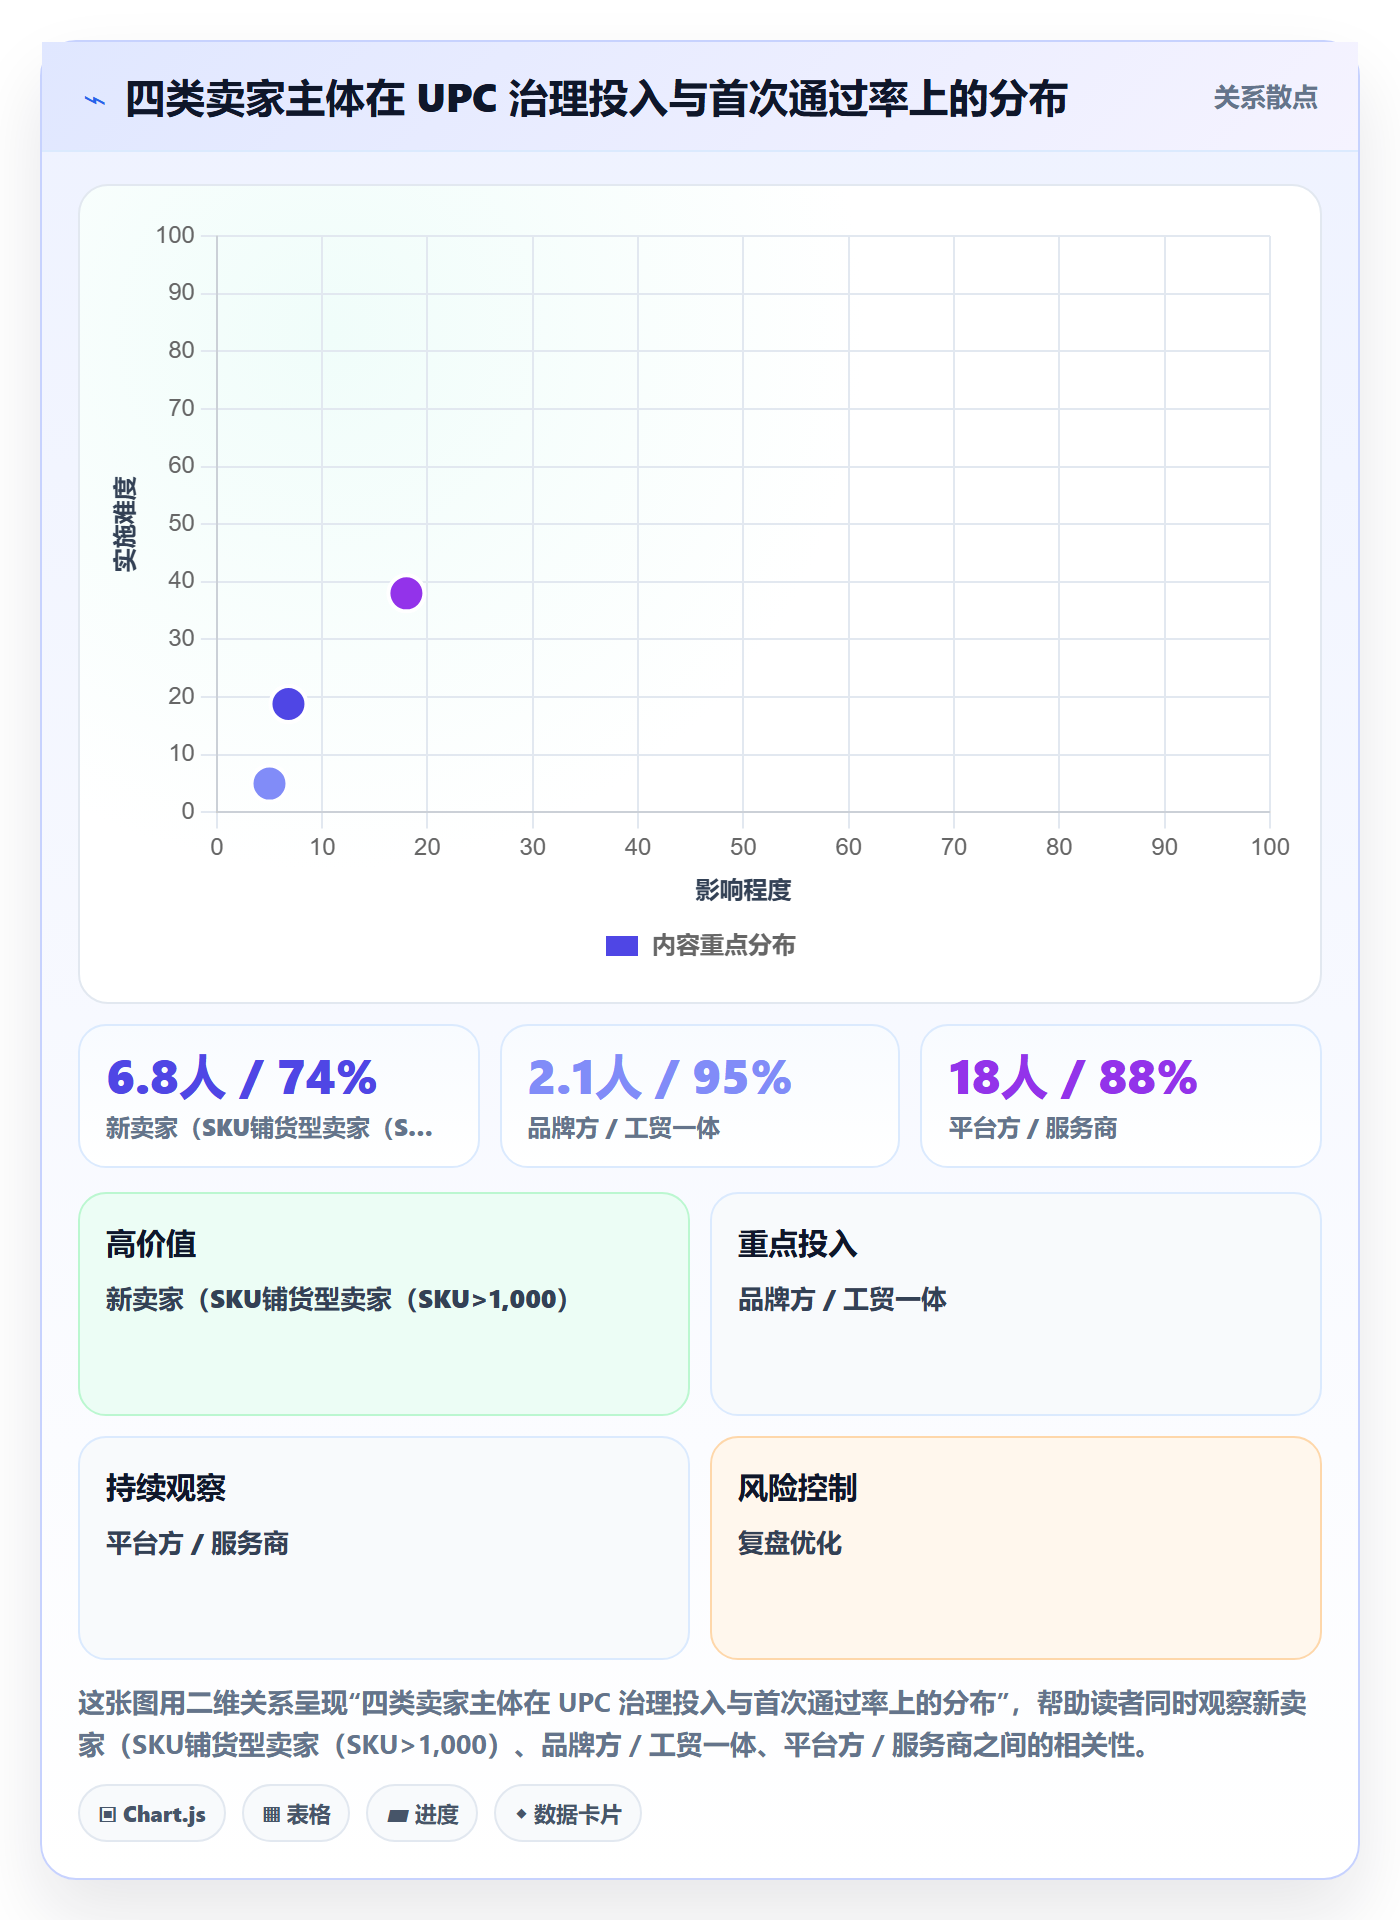The image size is (1400, 1920).
Task: Click the 表格 chip grid icon
Action: tap(271, 1815)
